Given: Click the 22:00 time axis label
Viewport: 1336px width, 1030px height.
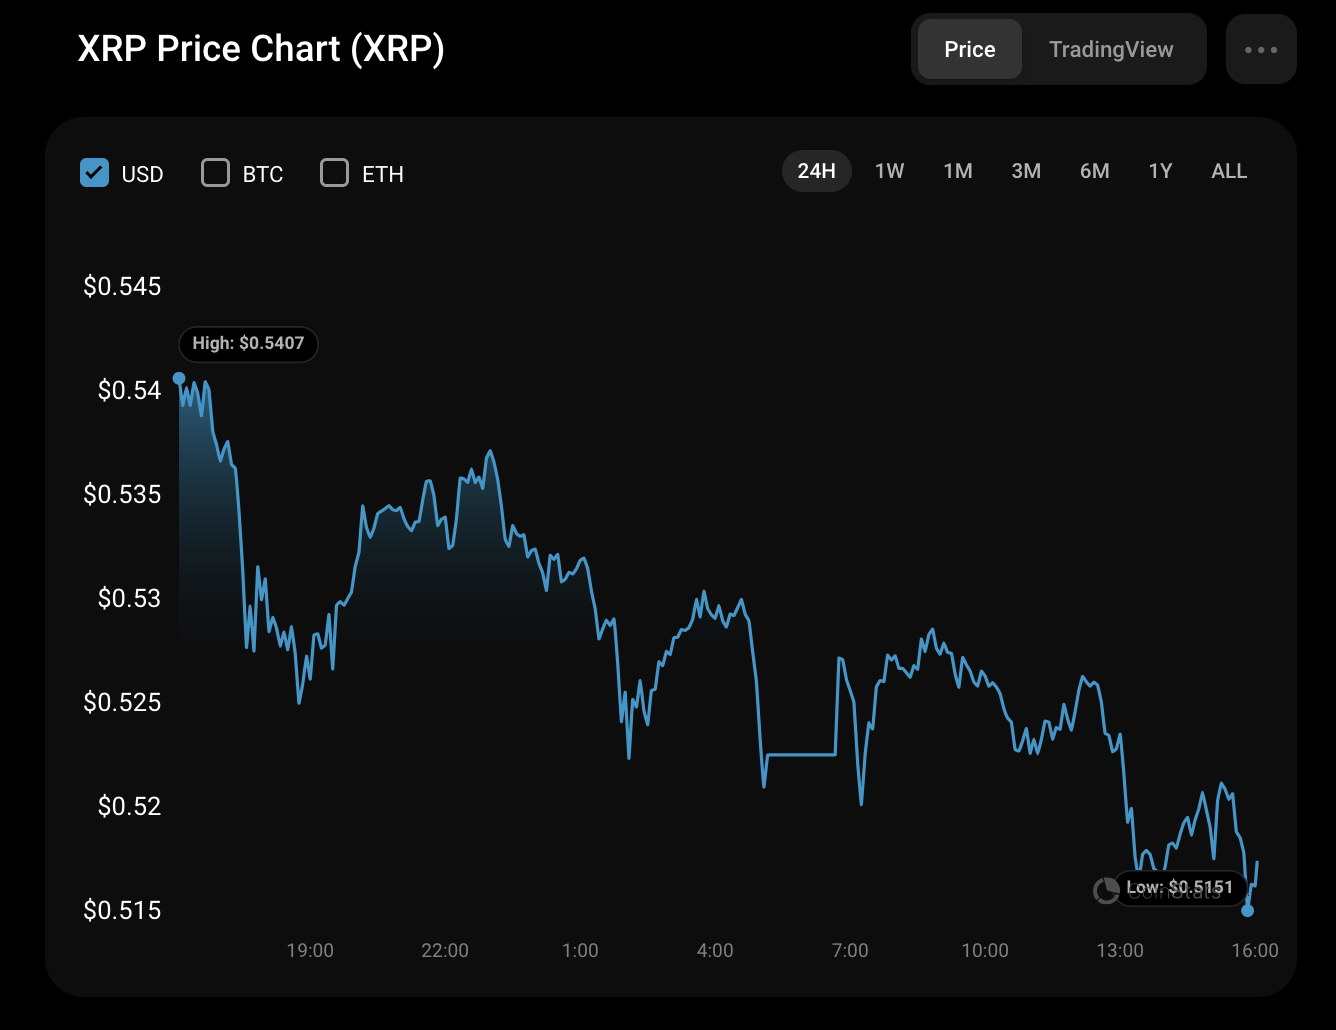Looking at the screenshot, I should pos(445,950).
